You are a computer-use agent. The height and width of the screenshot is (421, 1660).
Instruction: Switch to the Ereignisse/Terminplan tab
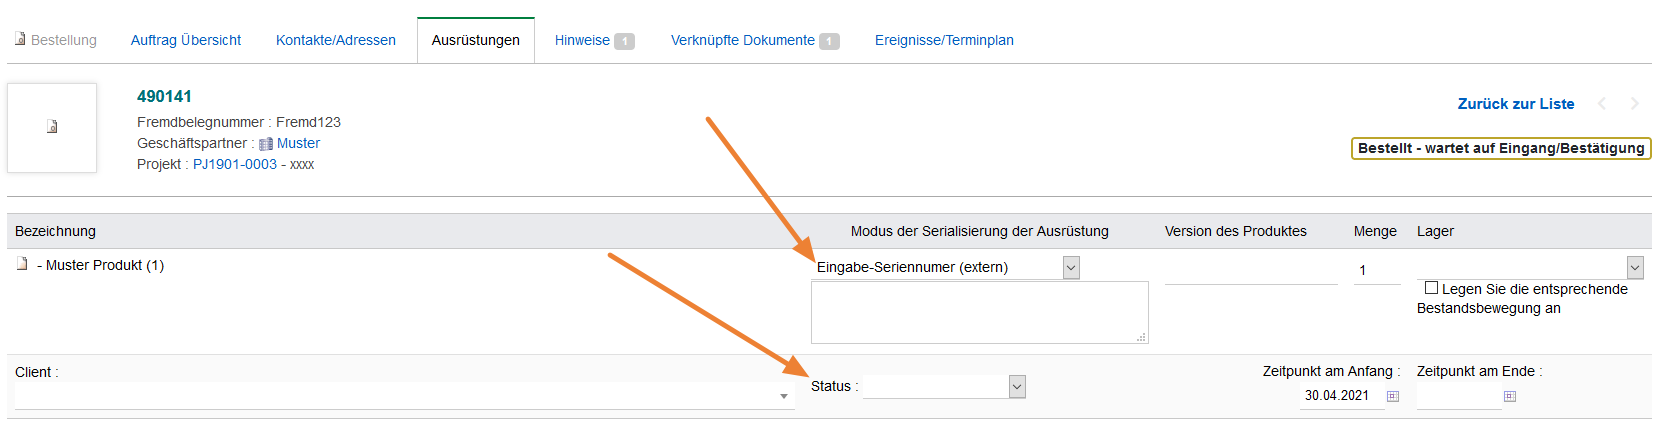(x=944, y=40)
